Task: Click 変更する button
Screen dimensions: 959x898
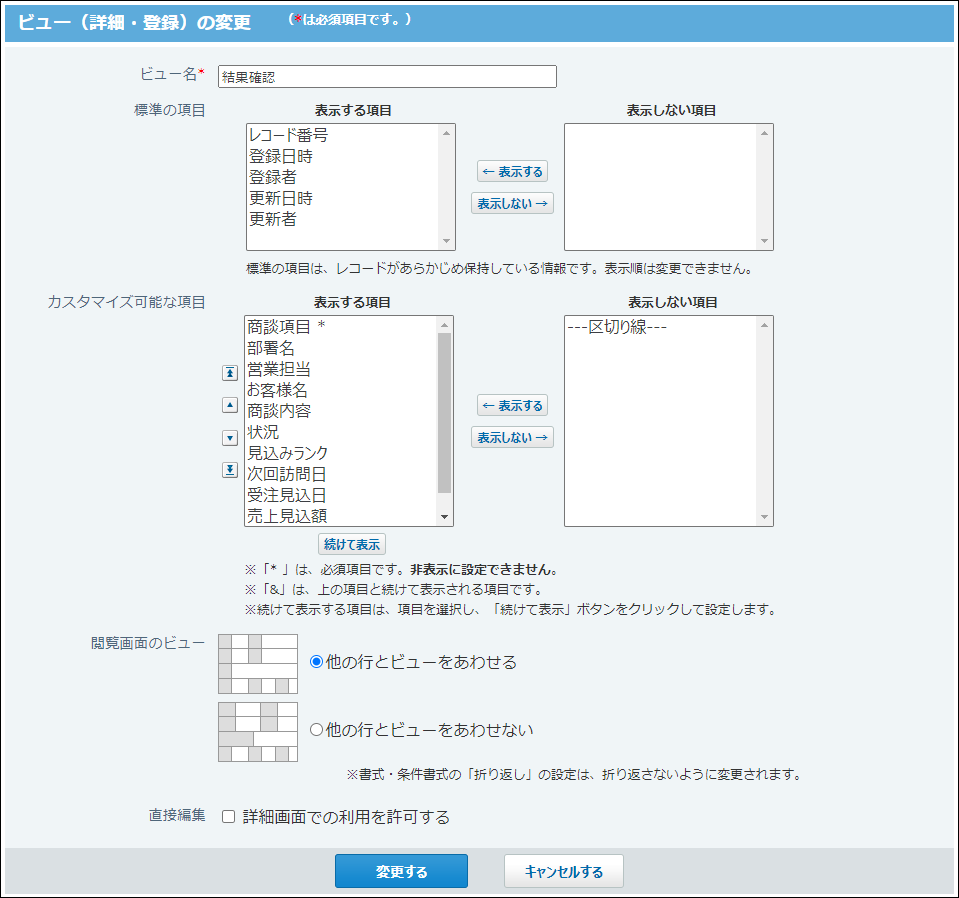Action: point(401,871)
